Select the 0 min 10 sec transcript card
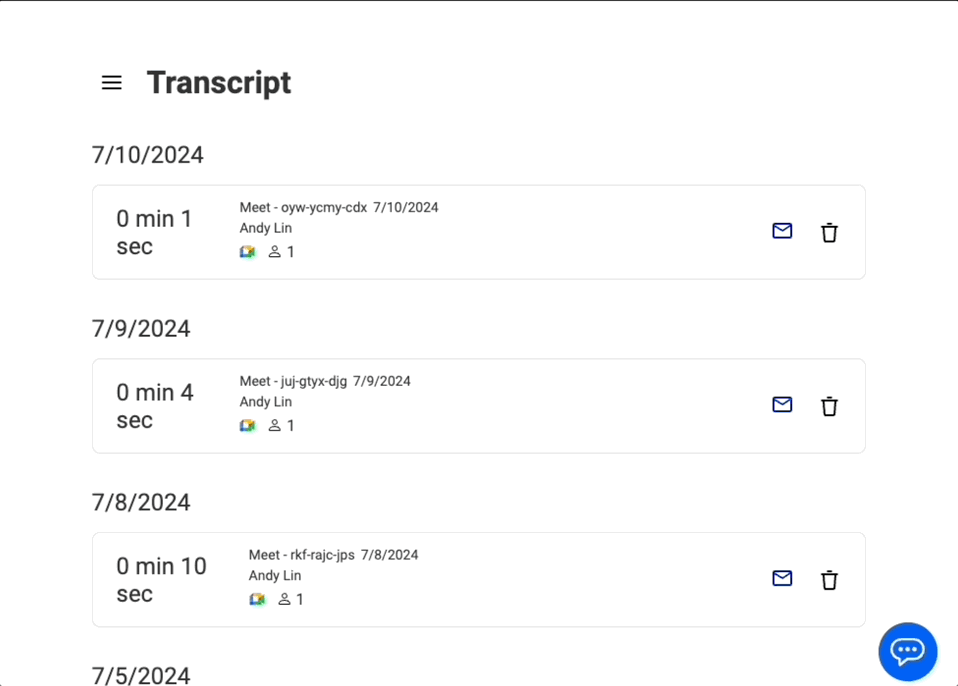The height and width of the screenshot is (686, 958). [x=478, y=580]
